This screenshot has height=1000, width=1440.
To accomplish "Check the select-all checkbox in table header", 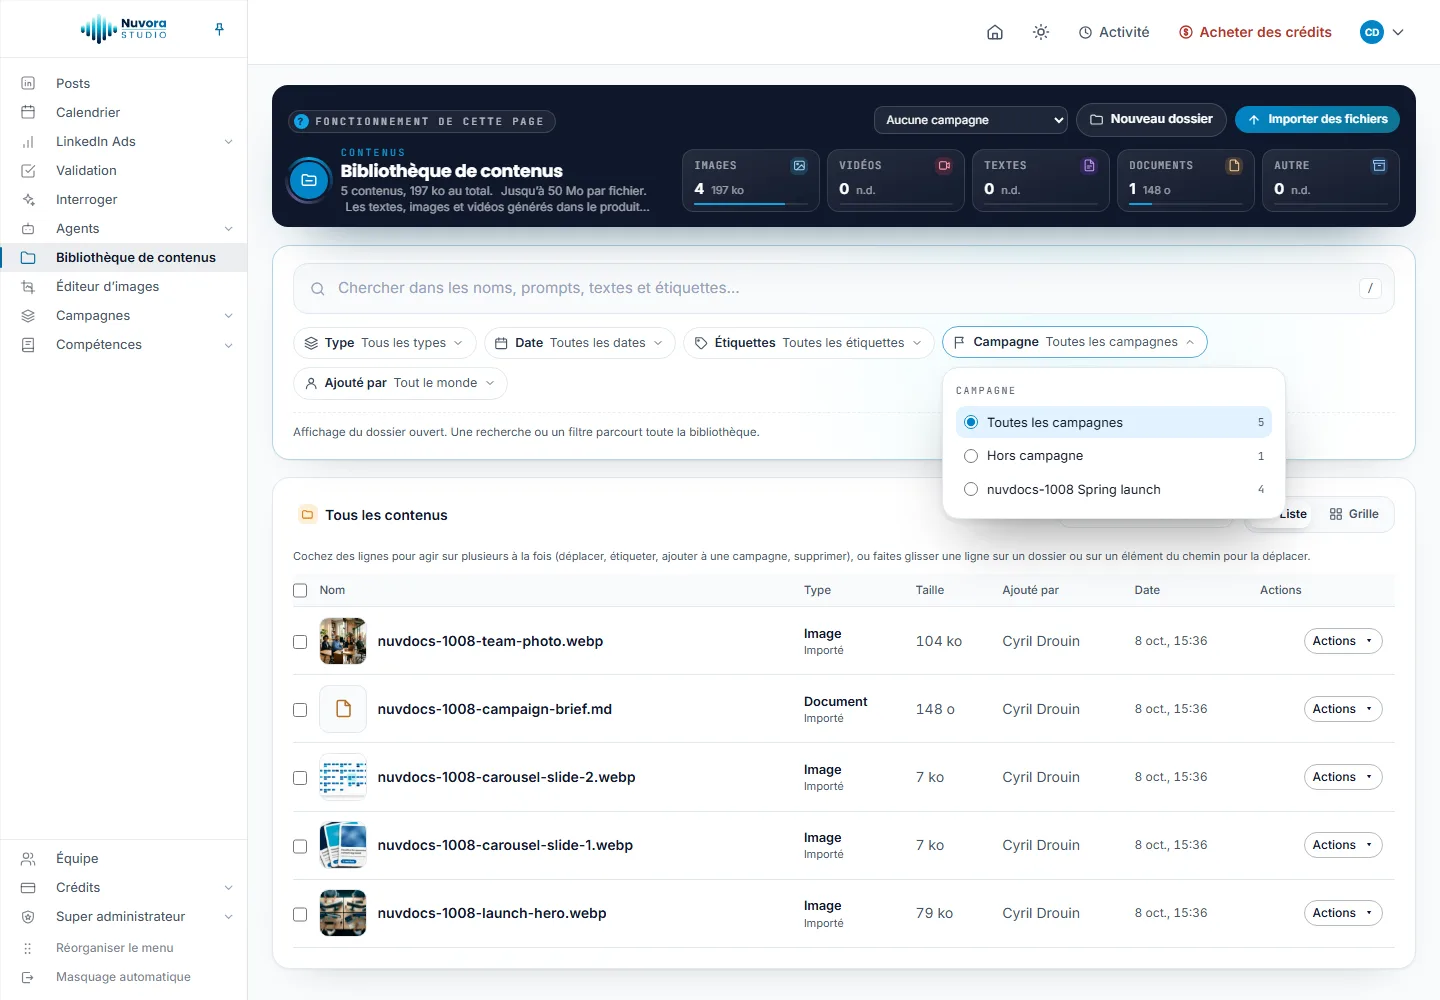I will coord(300,590).
